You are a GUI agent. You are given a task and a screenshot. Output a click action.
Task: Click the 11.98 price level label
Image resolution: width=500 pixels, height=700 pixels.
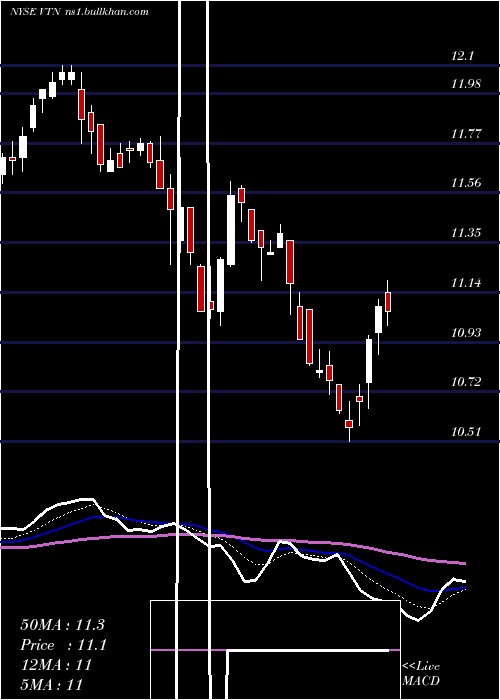pos(466,83)
